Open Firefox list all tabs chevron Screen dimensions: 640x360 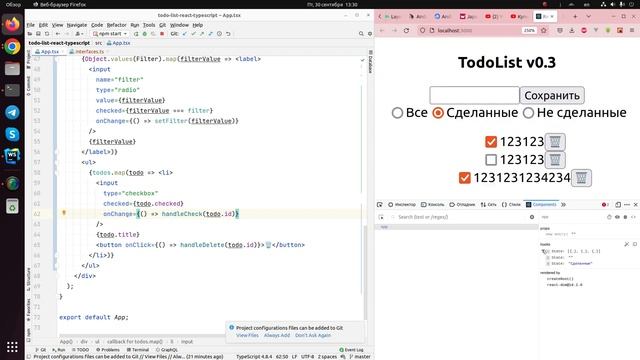click(589, 16)
